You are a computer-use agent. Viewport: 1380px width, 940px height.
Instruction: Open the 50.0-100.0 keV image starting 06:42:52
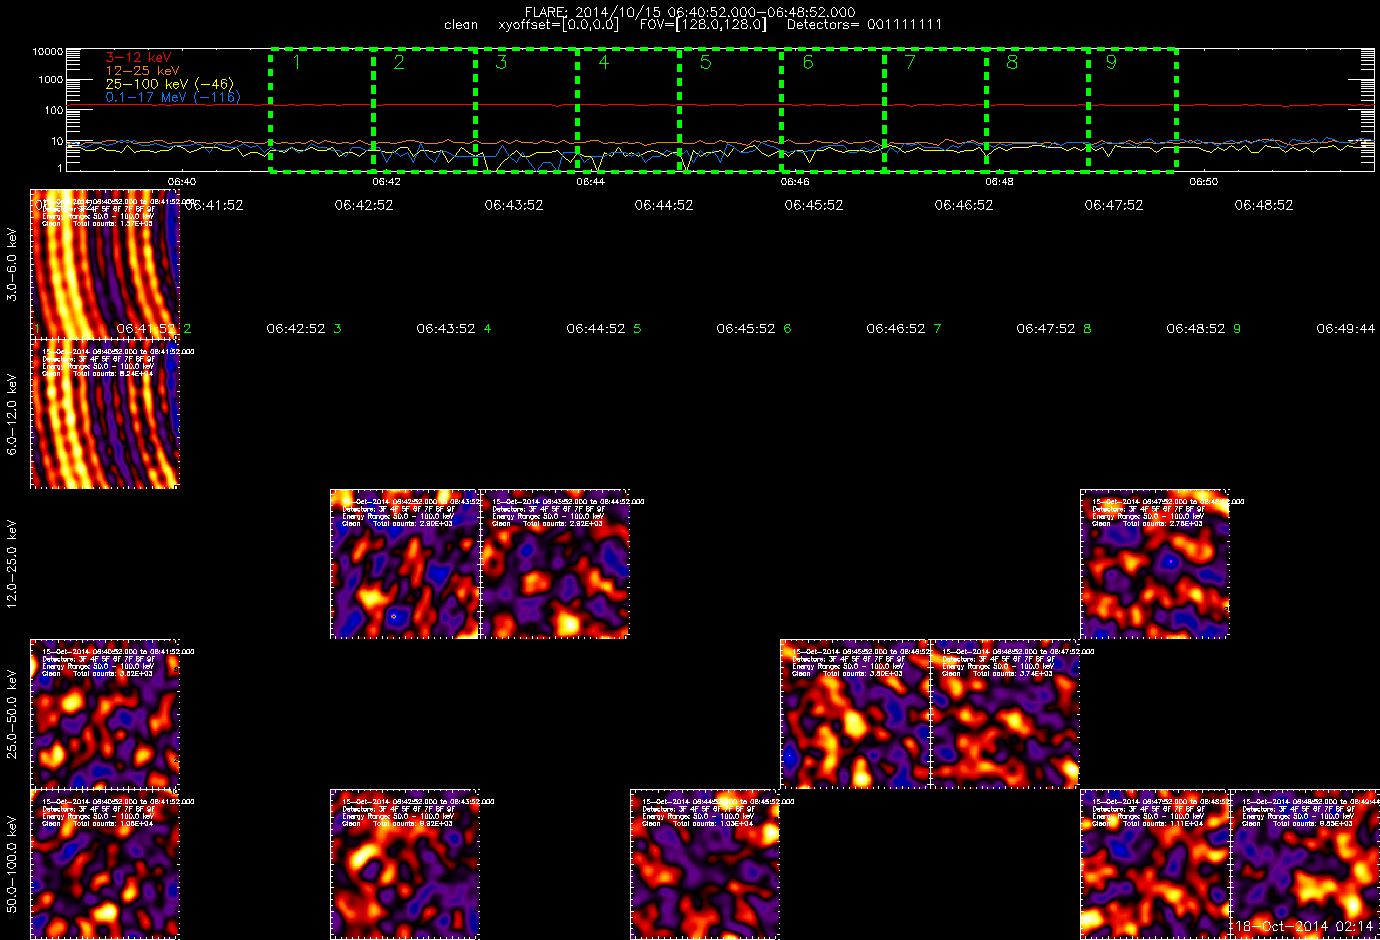pos(405,864)
